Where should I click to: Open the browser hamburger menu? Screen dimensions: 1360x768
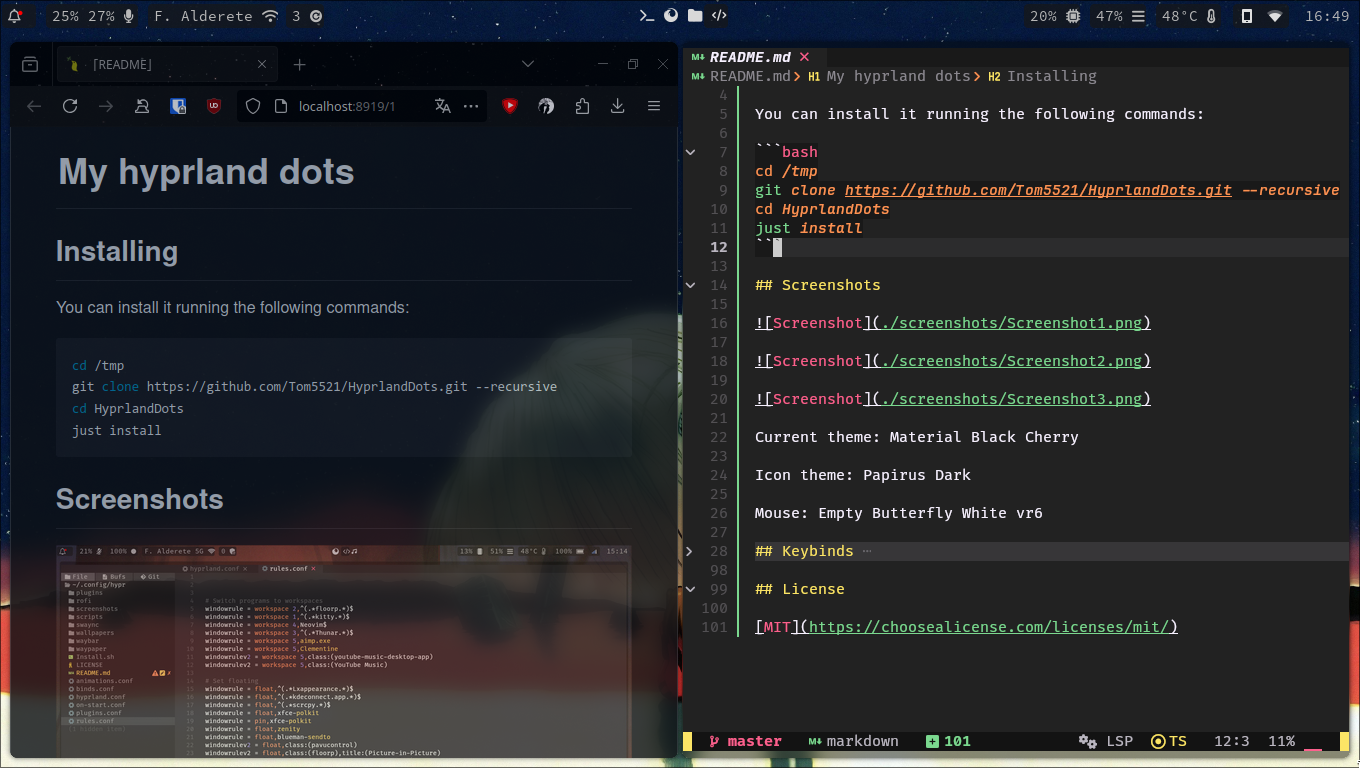tap(654, 106)
